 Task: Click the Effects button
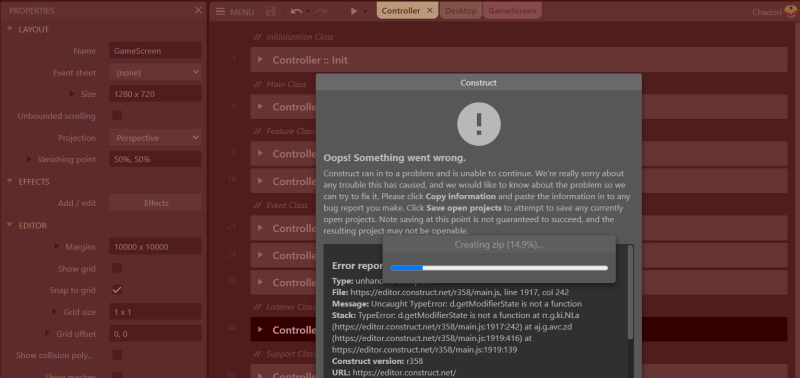click(155, 203)
